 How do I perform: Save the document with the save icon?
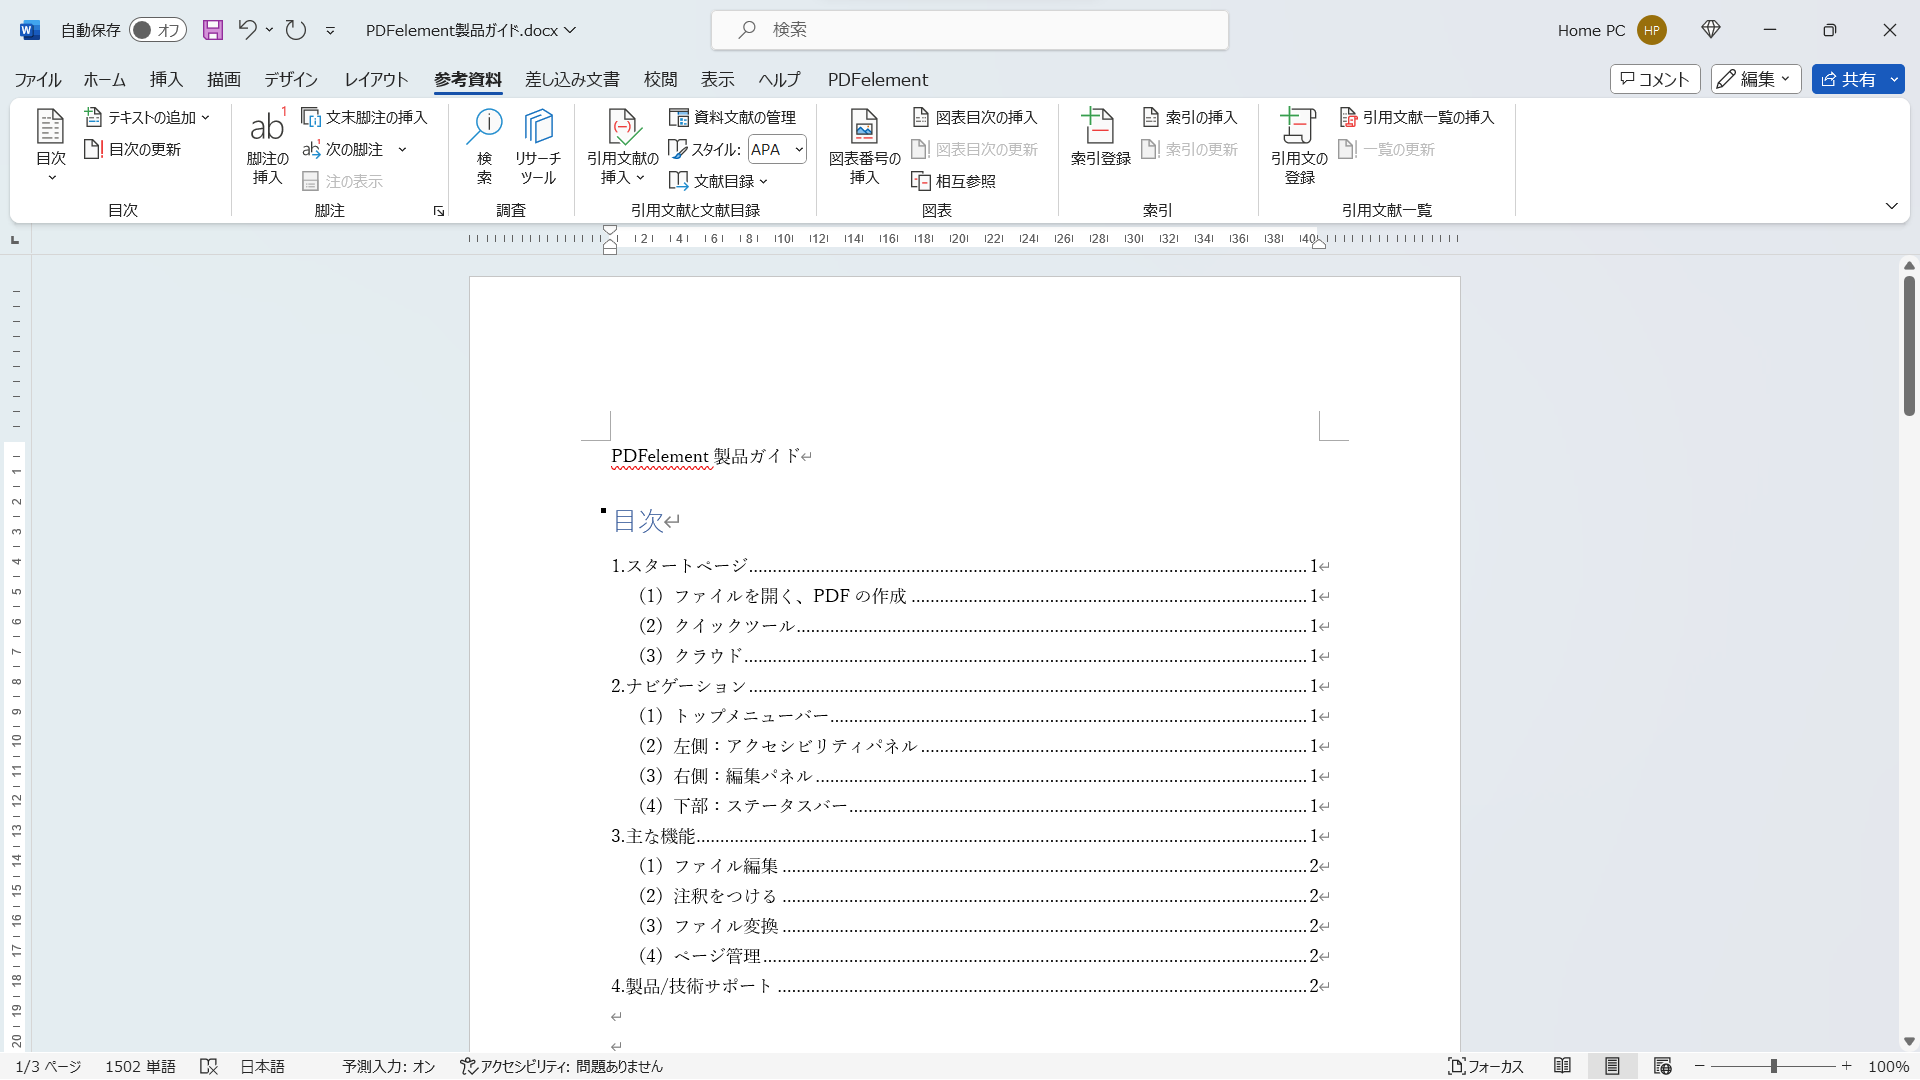tap(213, 30)
